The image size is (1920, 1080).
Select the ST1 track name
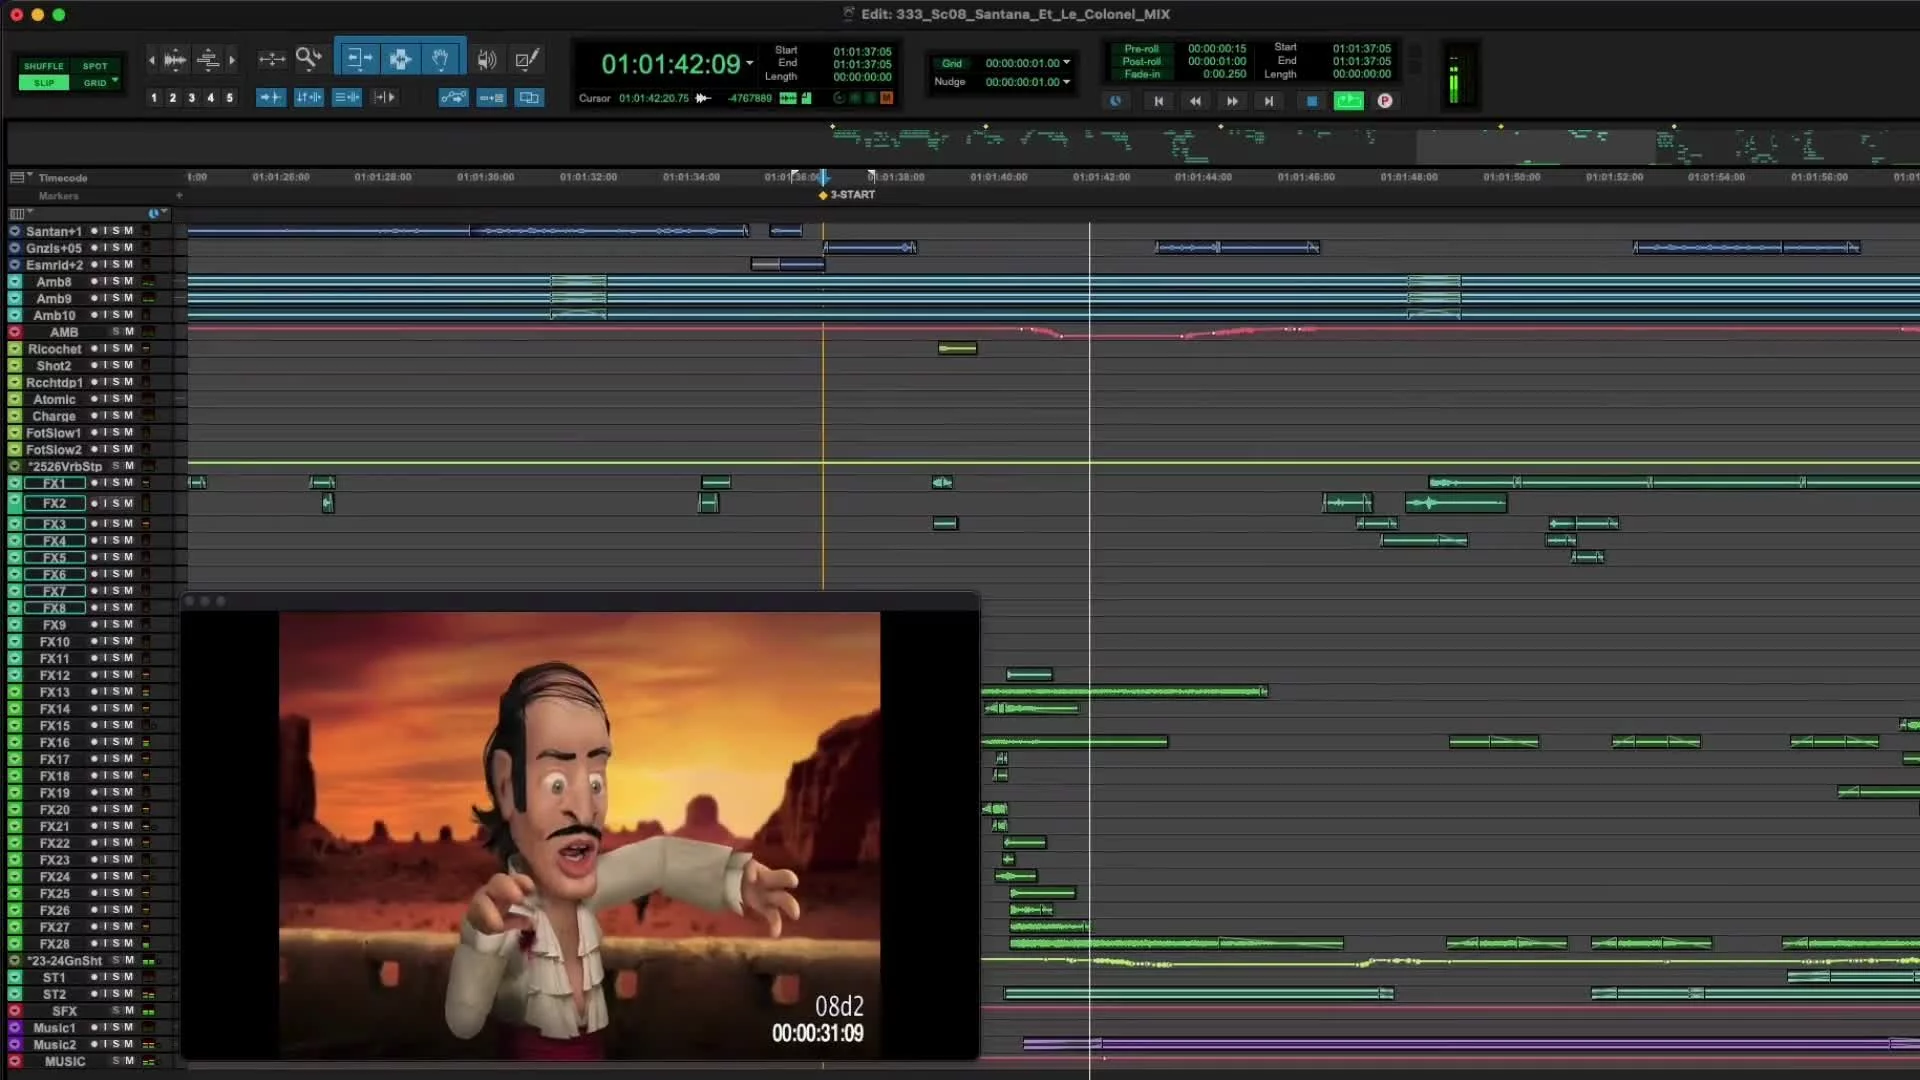[x=54, y=978]
